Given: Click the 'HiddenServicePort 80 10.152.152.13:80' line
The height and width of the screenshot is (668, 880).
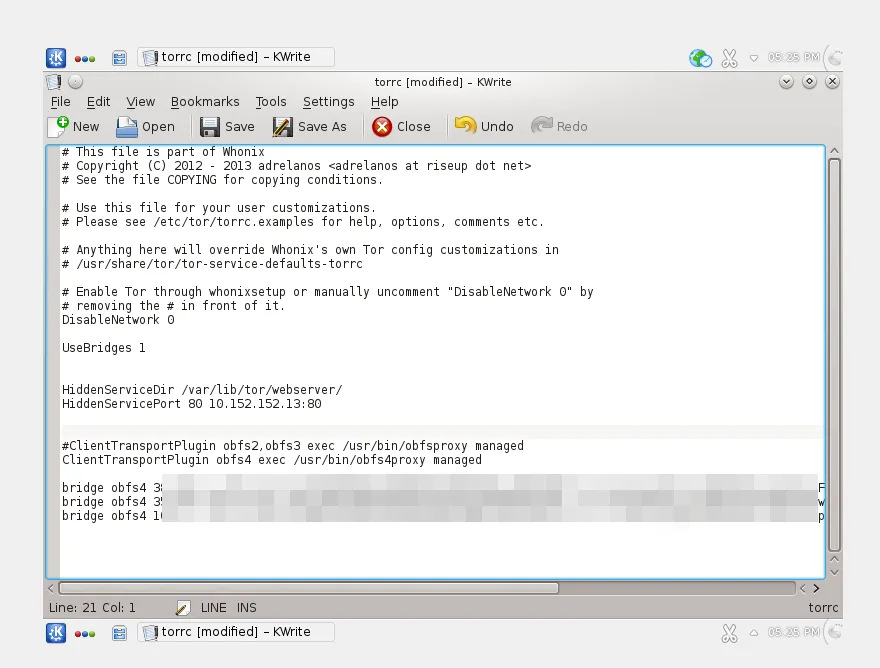Looking at the screenshot, I should pyautogui.click(x=192, y=404).
